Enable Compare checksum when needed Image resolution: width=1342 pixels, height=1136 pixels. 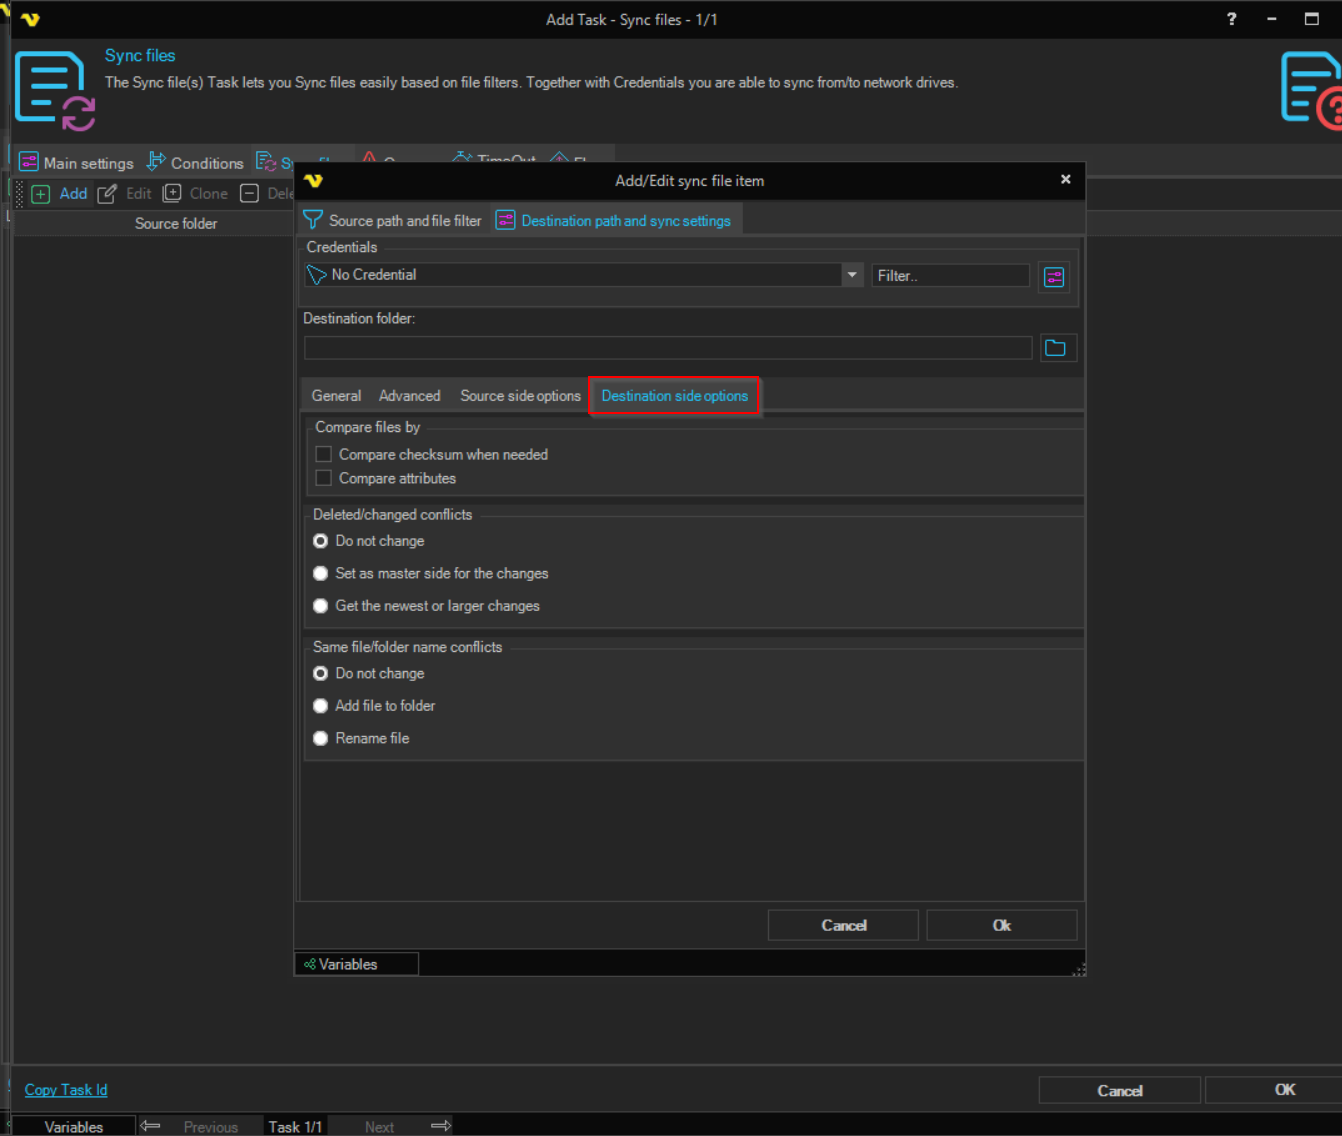click(x=324, y=454)
